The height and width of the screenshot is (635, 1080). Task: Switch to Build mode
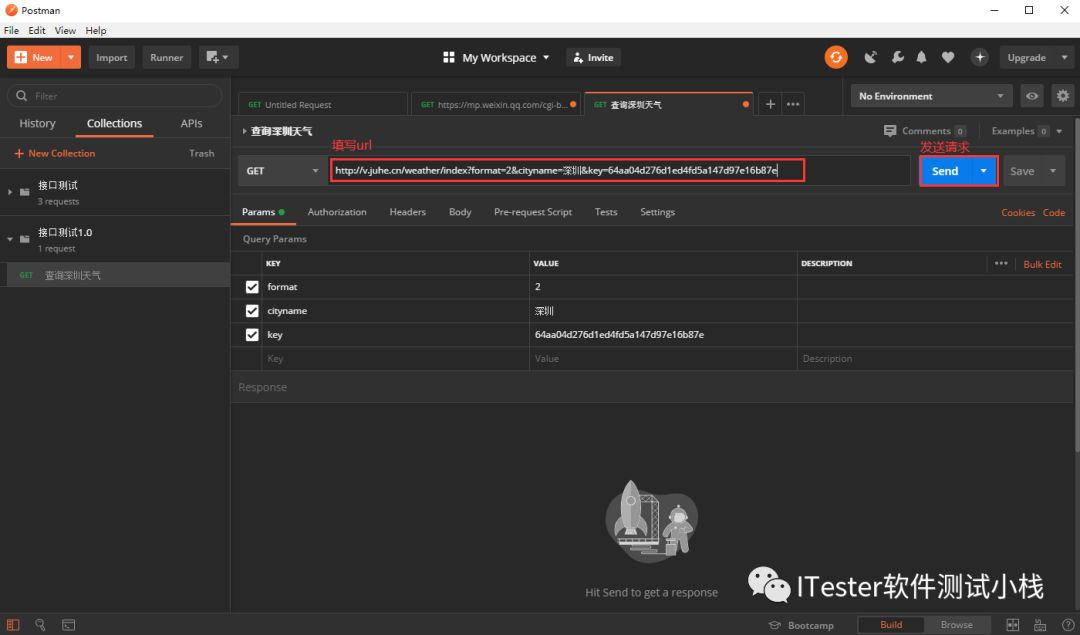(891, 625)
